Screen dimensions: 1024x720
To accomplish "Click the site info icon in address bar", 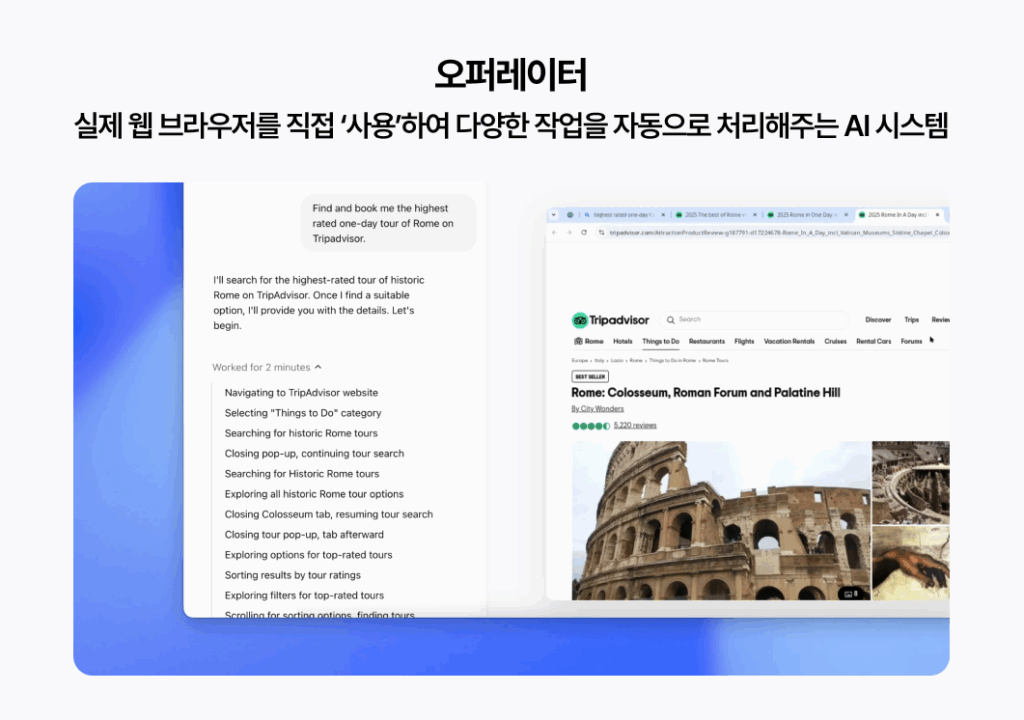I will pyautogui.click(x=601, y=233).
